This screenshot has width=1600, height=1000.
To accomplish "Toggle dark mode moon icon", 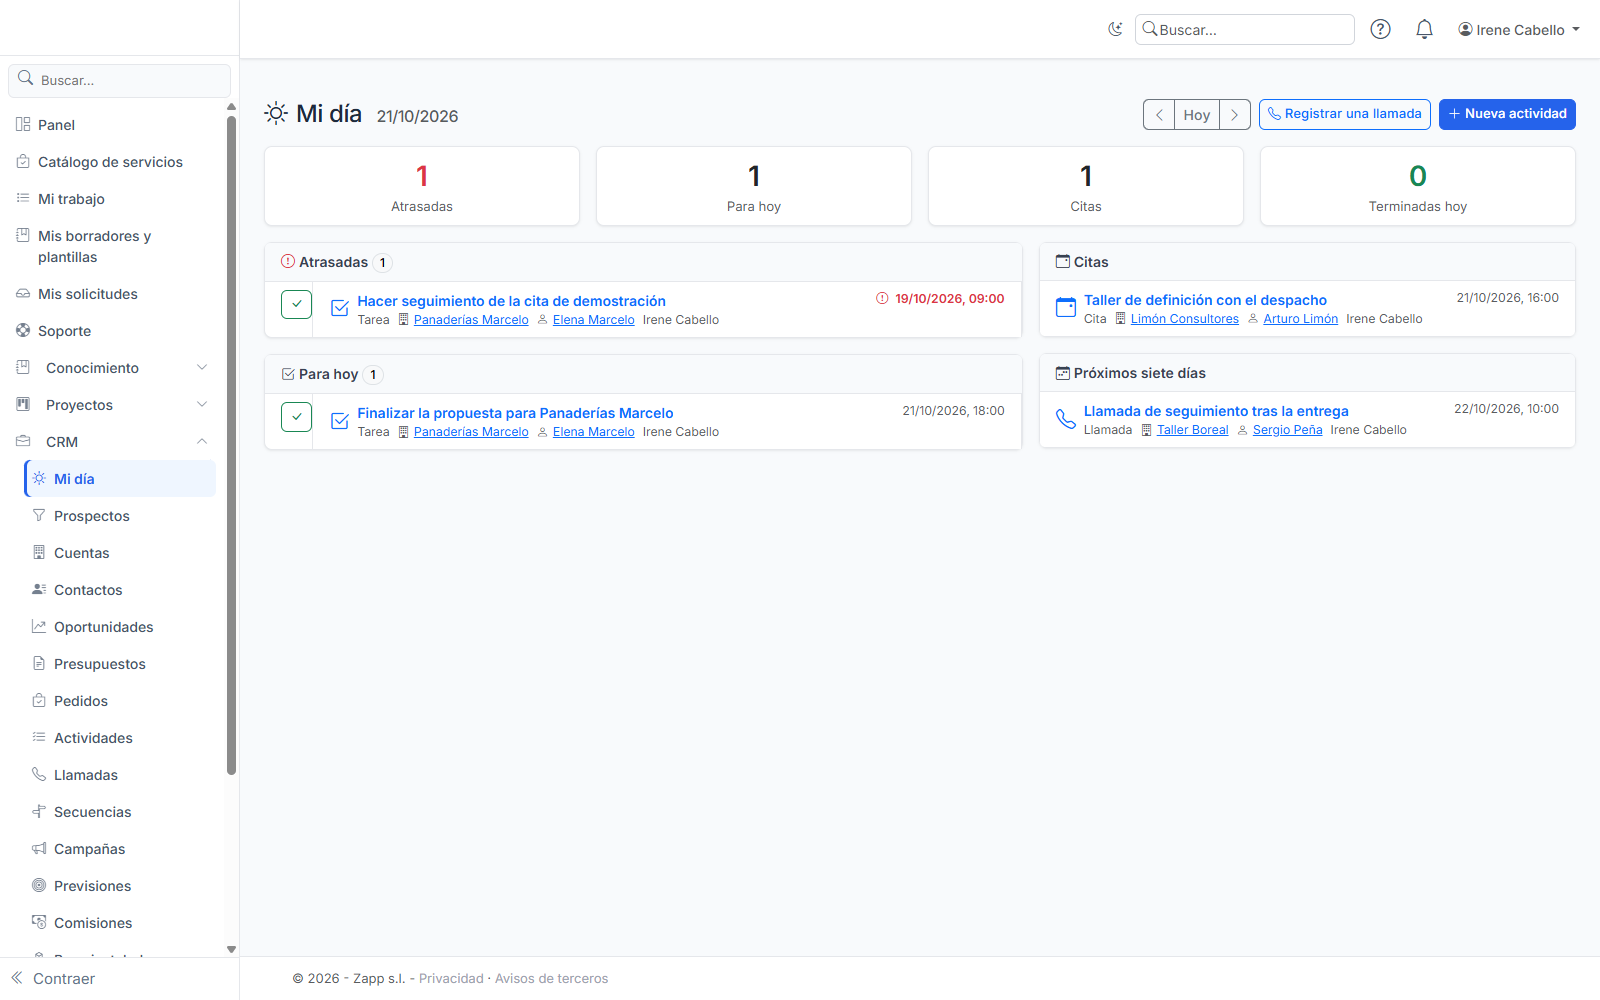I will 1115,30.
